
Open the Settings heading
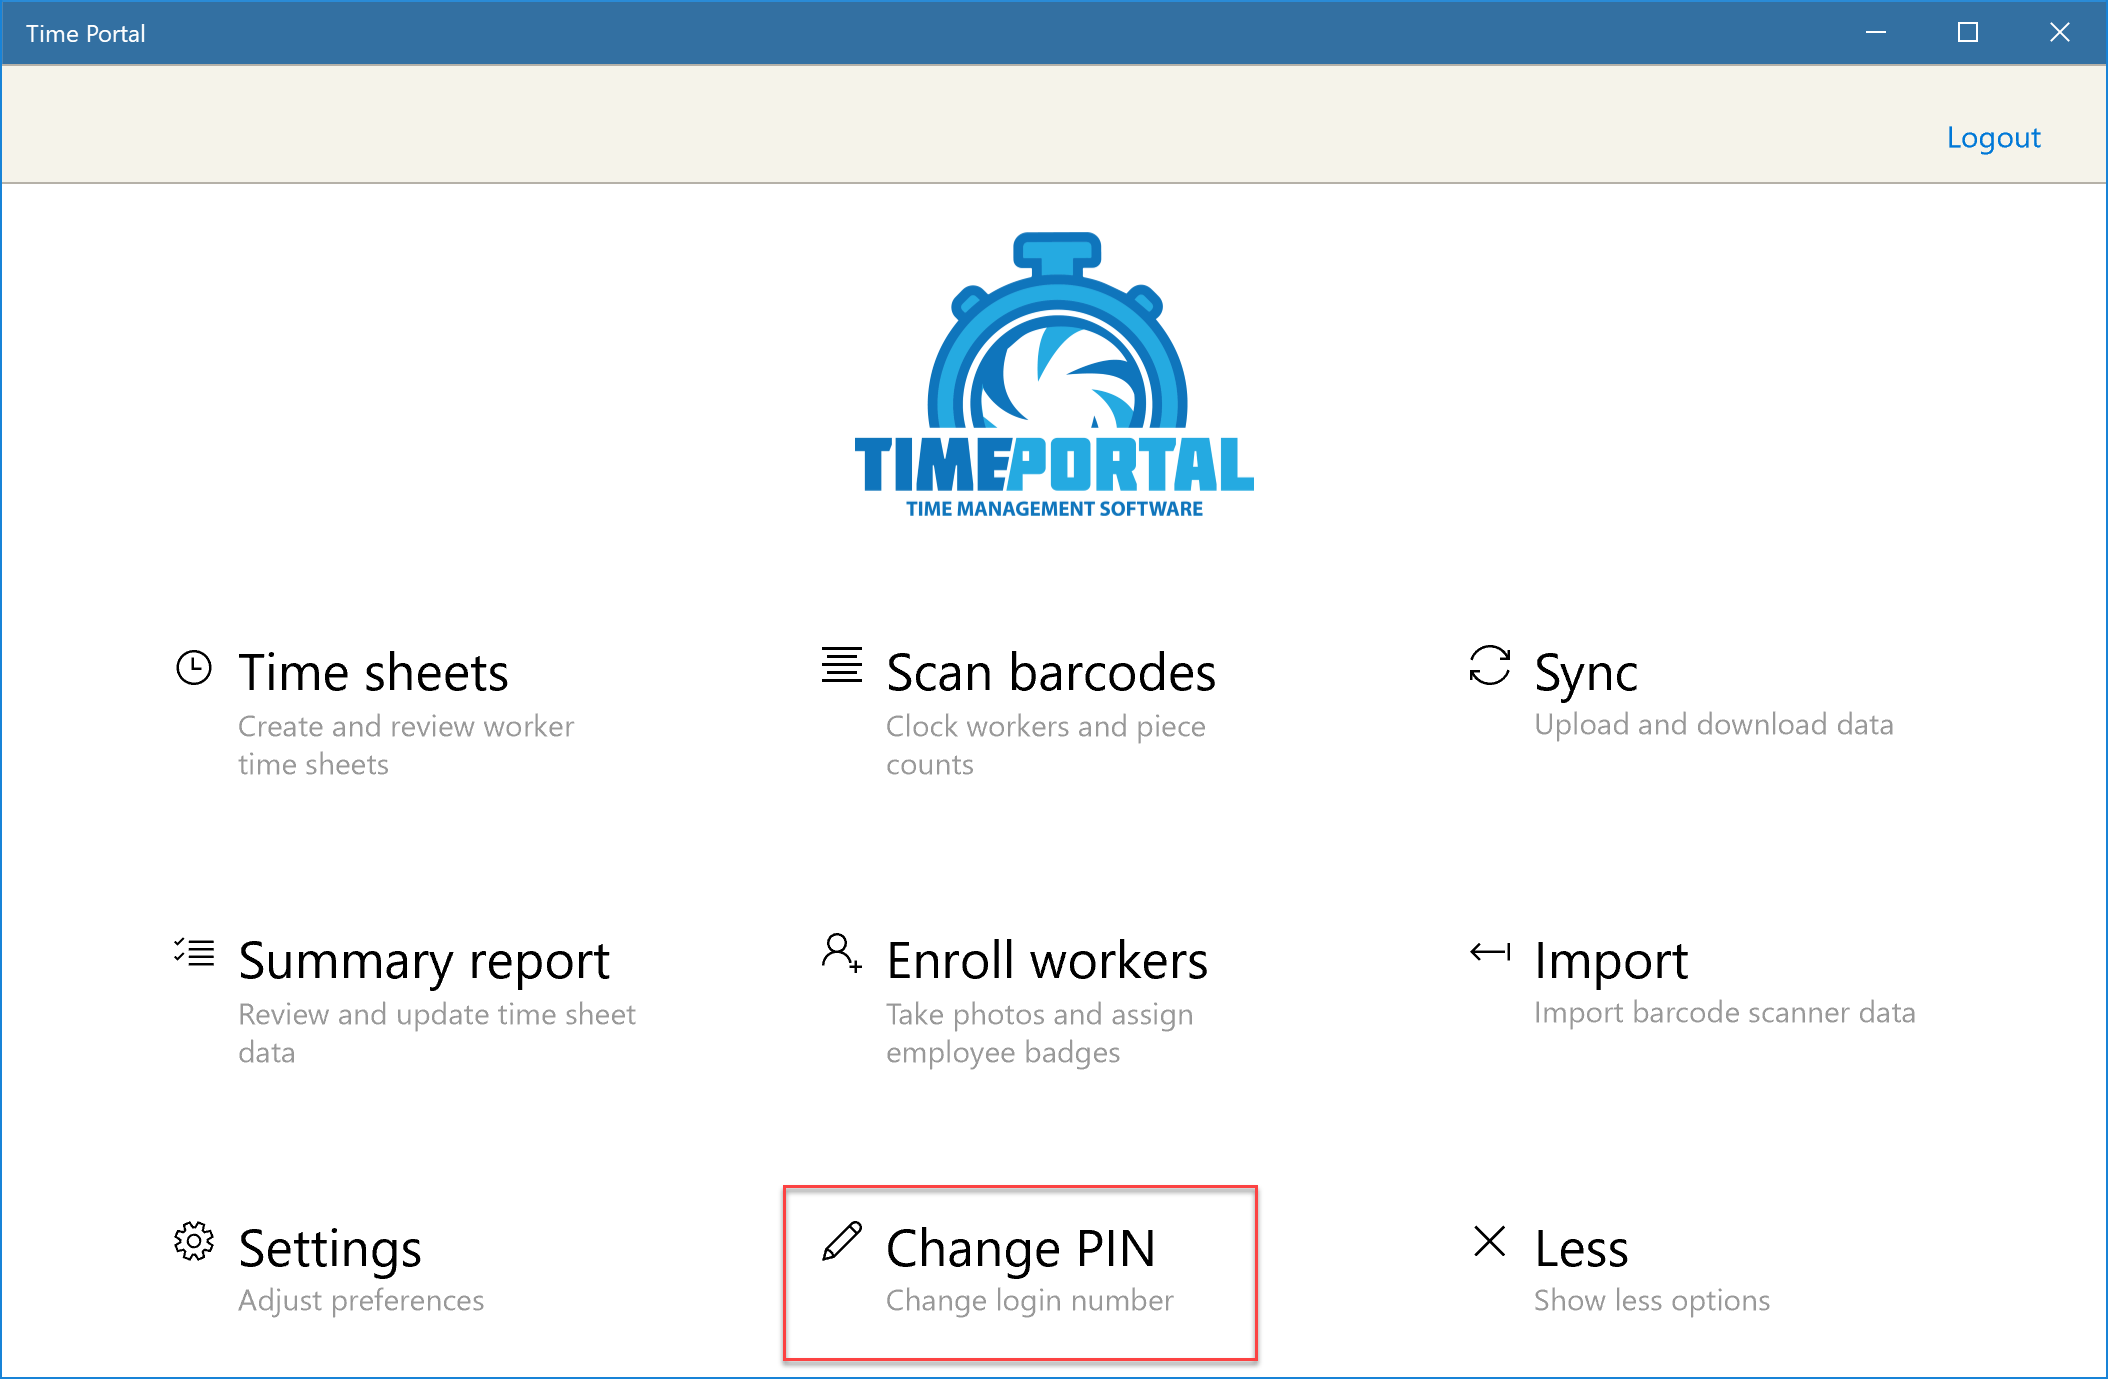pos(330,1250)
